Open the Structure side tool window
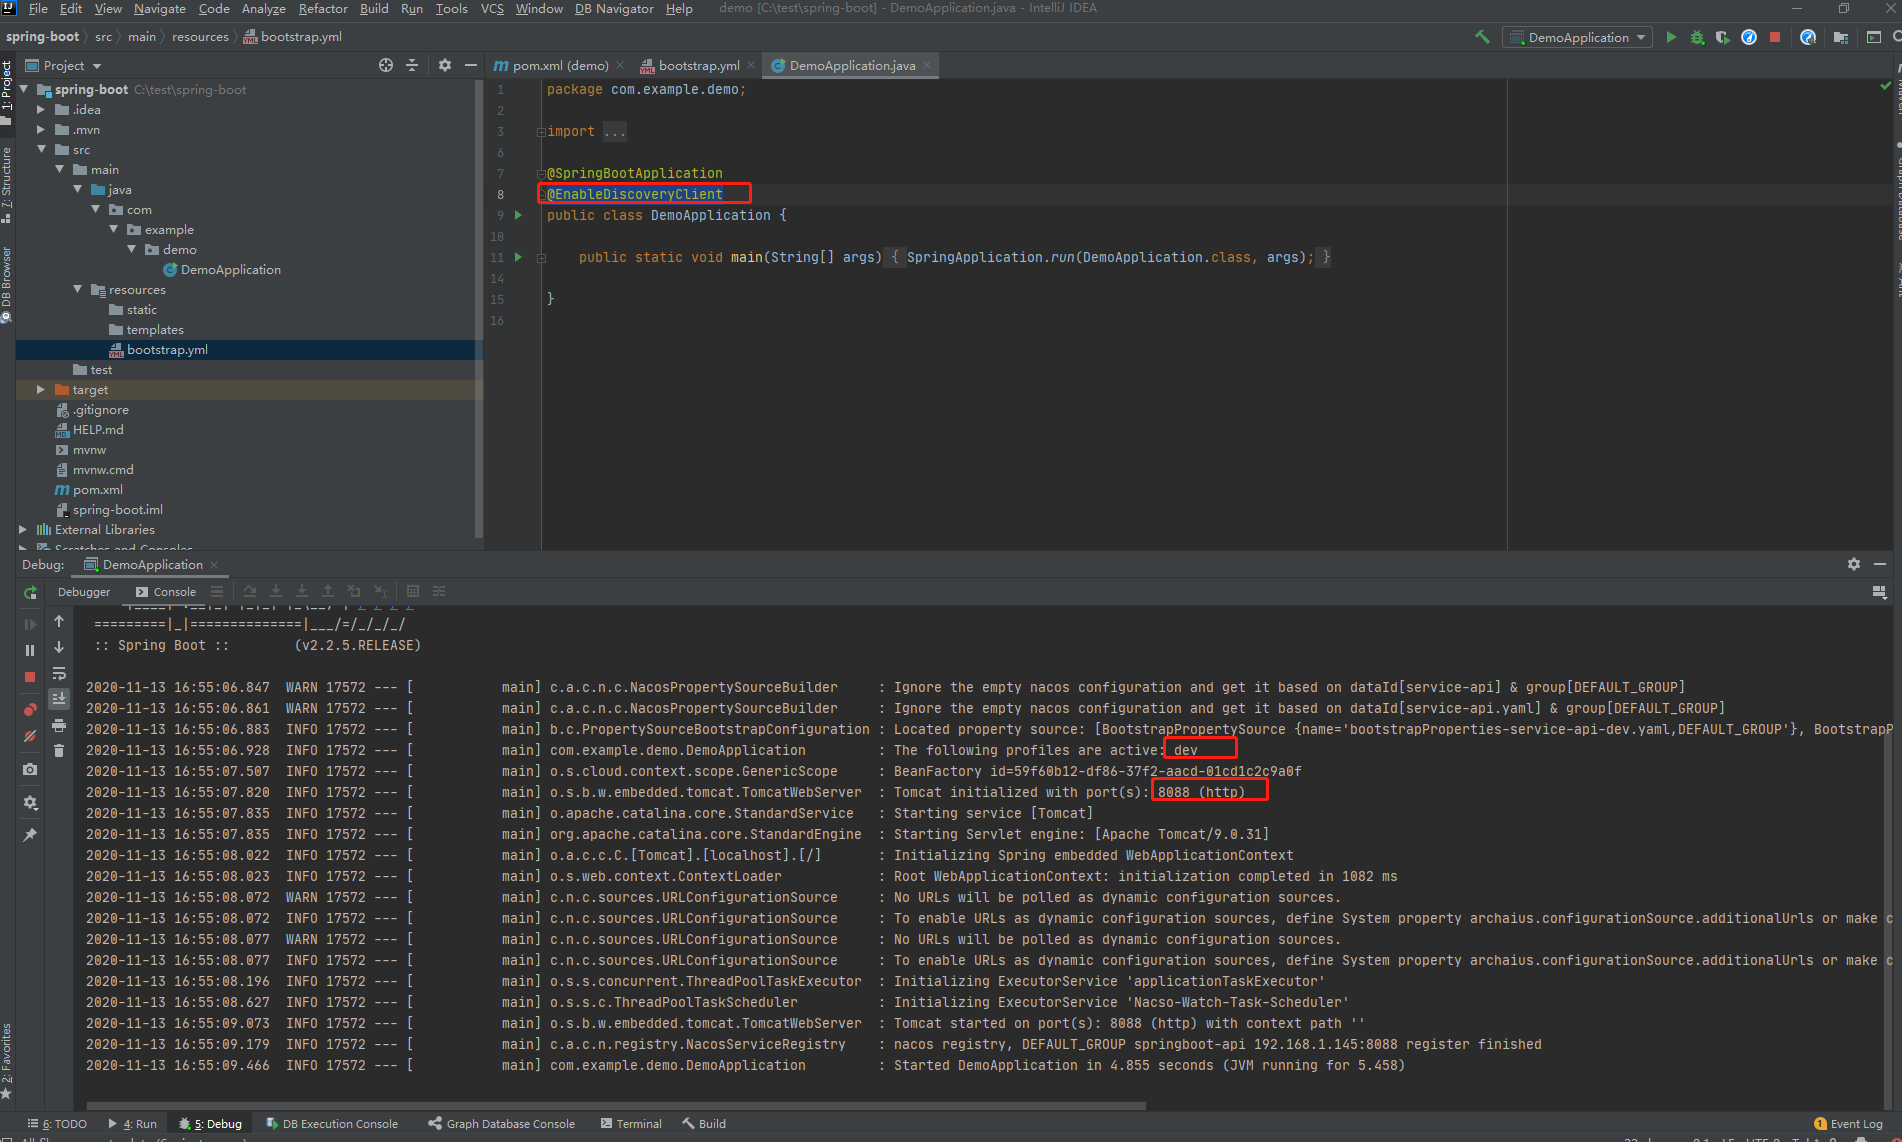 click(x=7, y=184)
